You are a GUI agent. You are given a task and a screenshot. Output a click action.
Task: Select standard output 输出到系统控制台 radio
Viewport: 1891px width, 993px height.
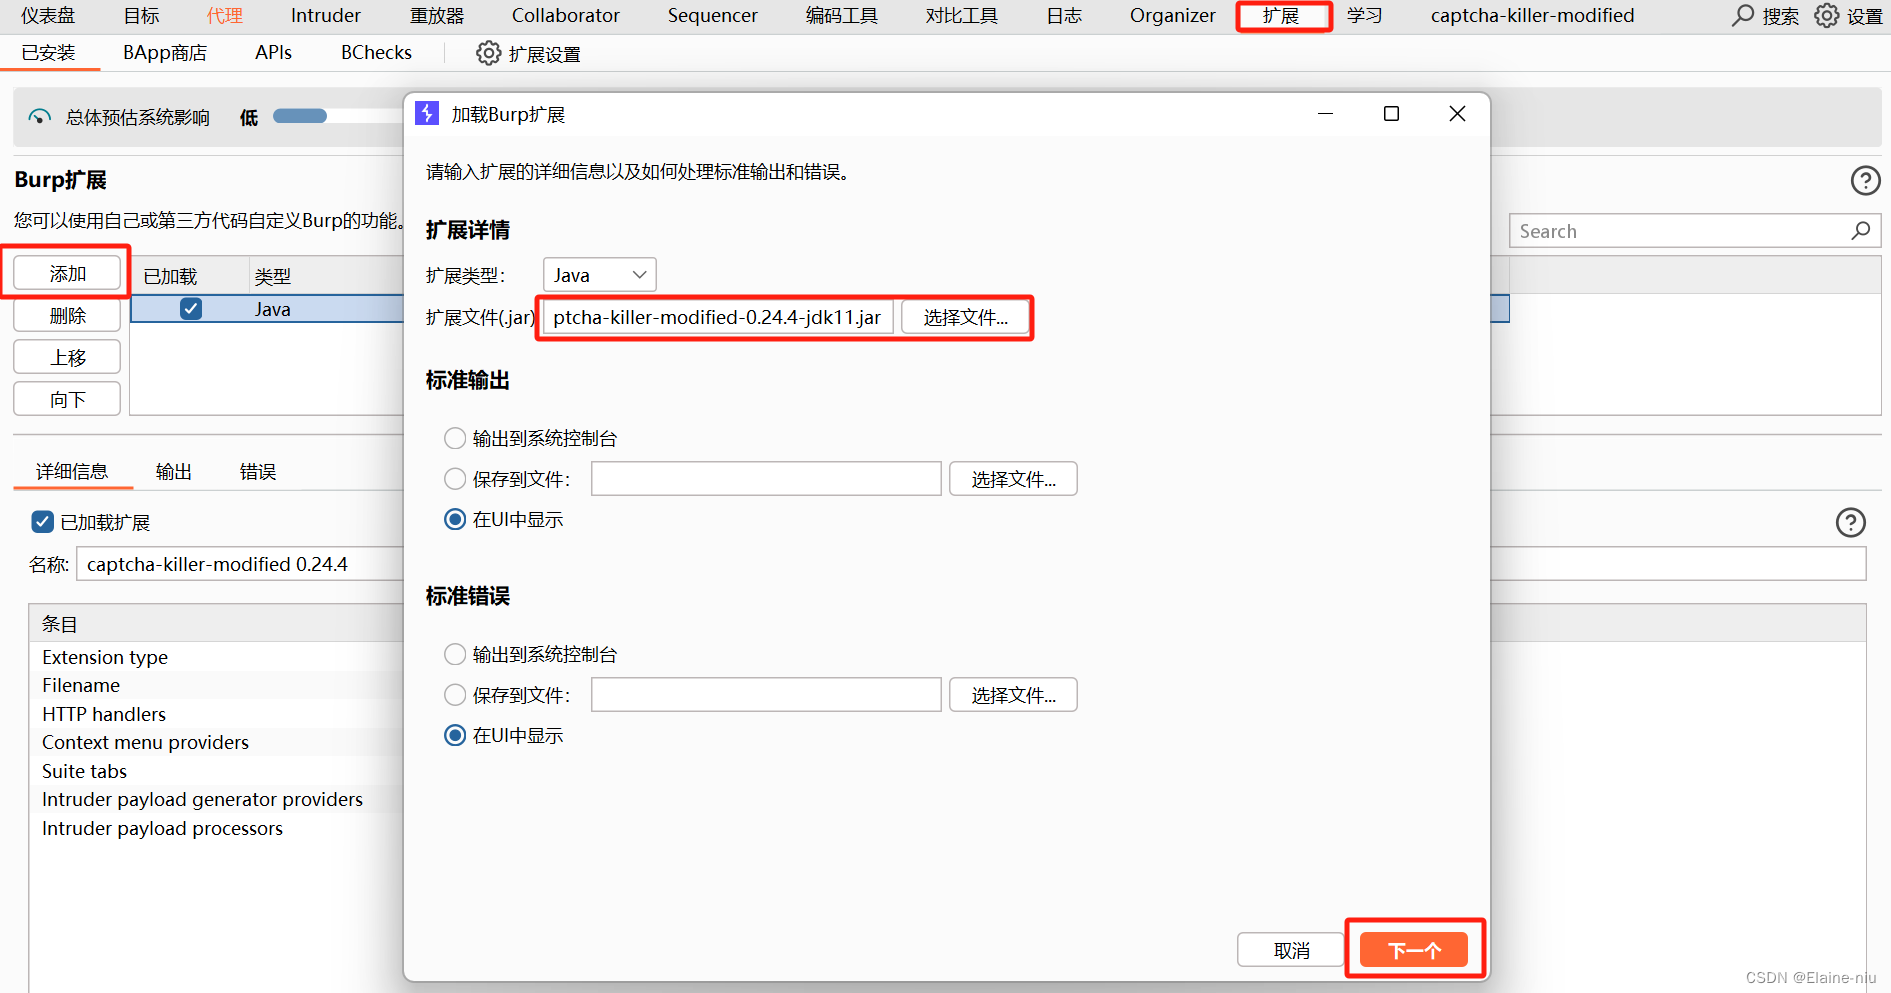tap(455, 438)
